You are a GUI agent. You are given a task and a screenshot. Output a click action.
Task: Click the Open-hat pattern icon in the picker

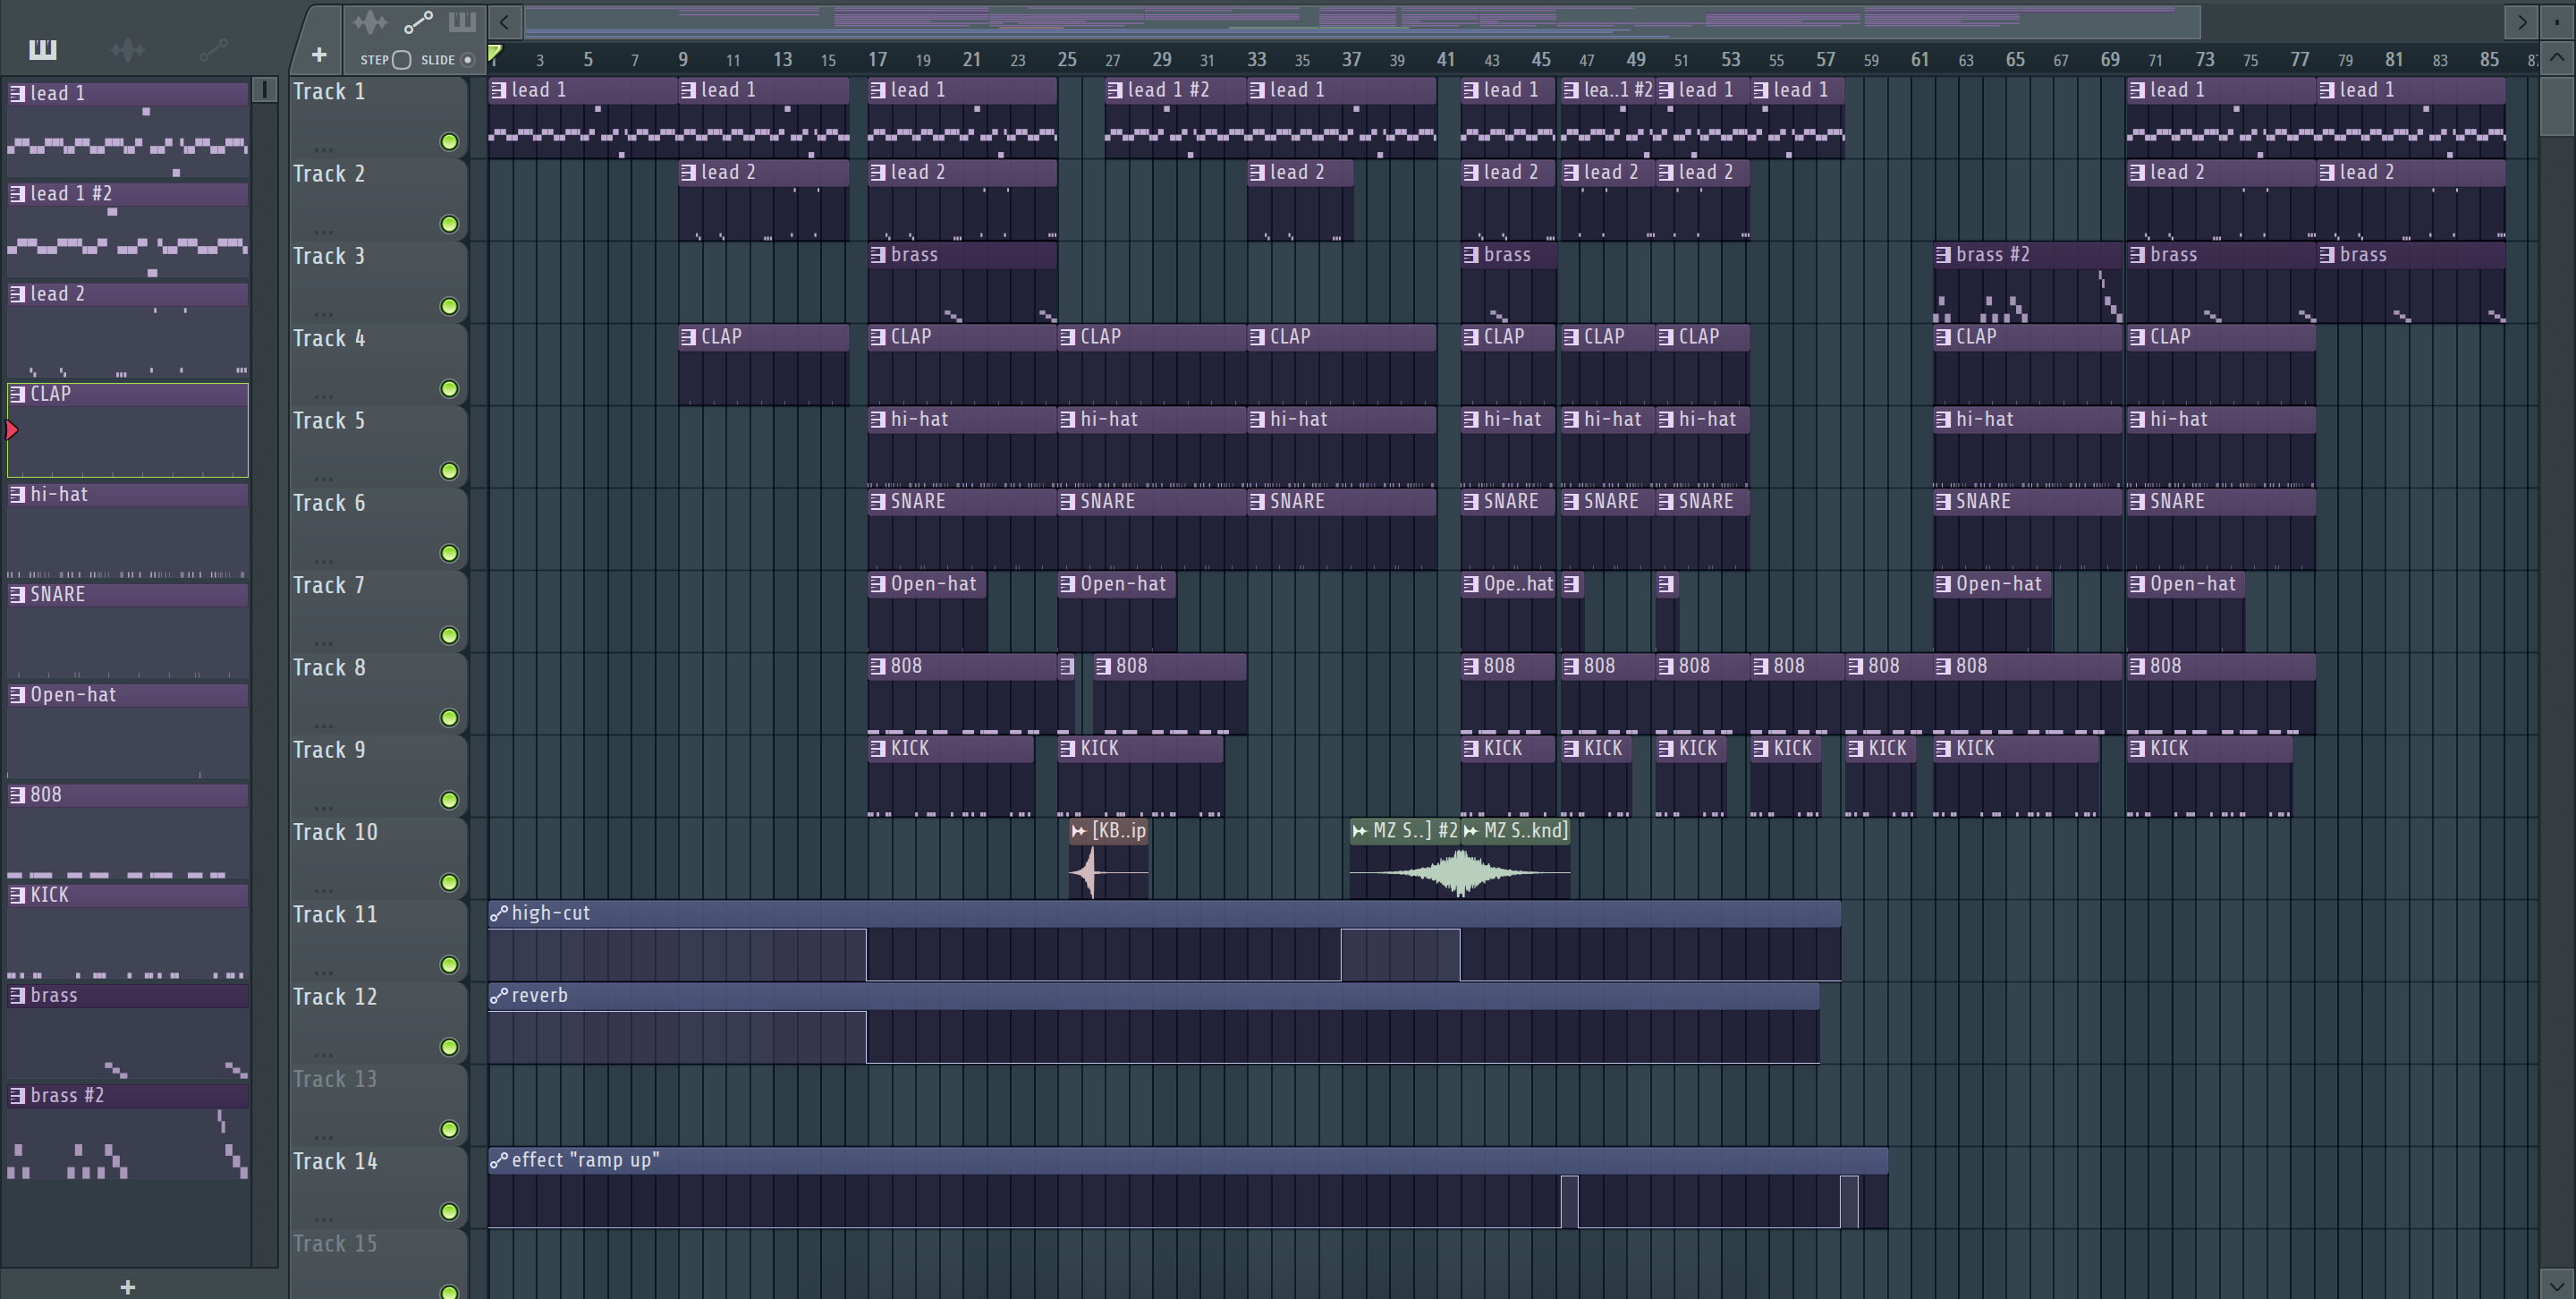click(18, 695)
